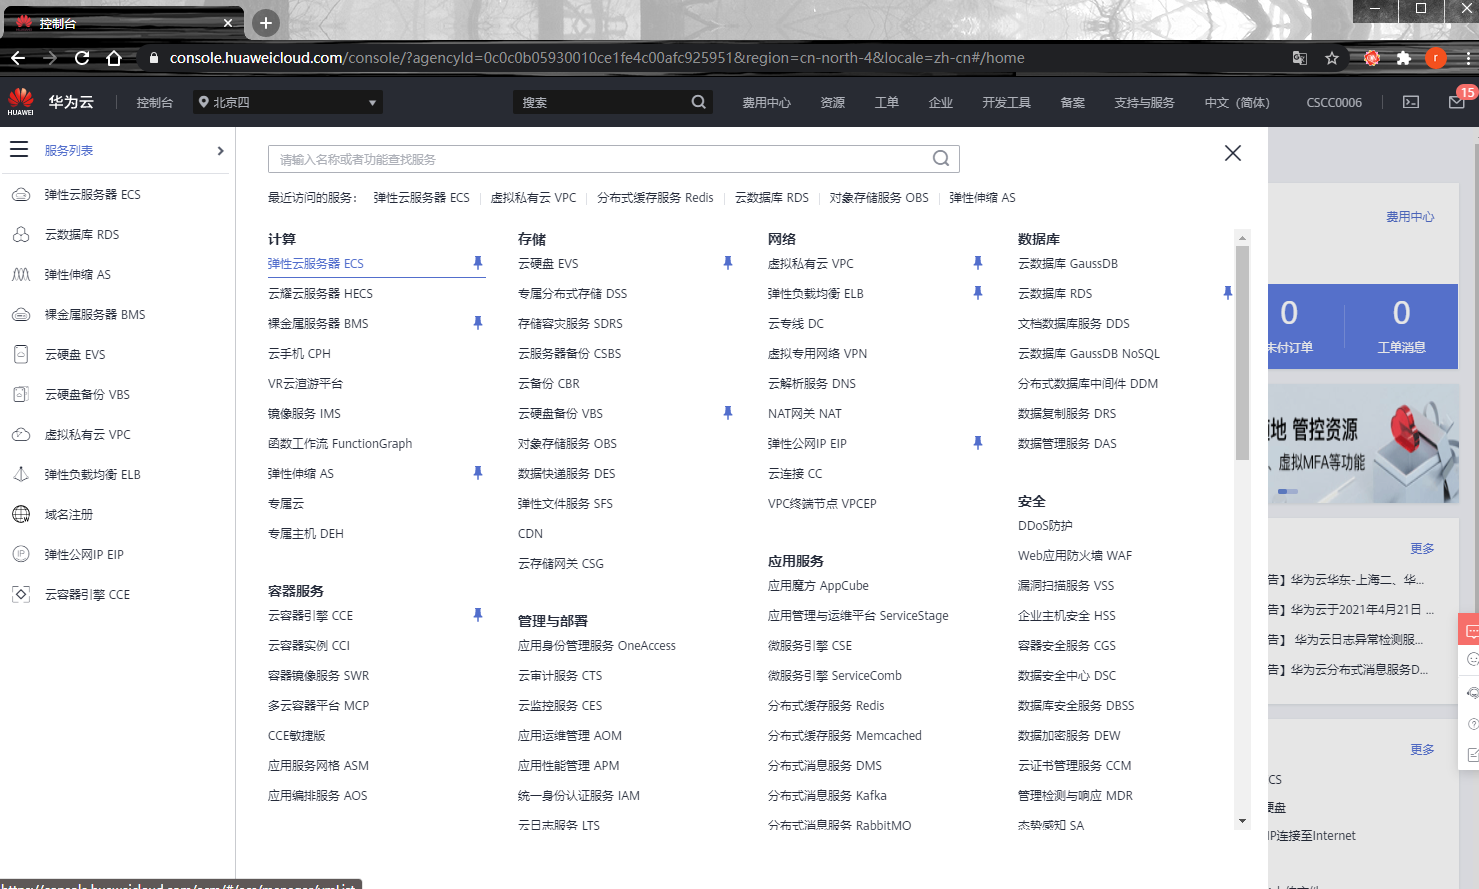Click the service list scrollbar down arrow
1479x889 pixels.
tap(1242, 821)
